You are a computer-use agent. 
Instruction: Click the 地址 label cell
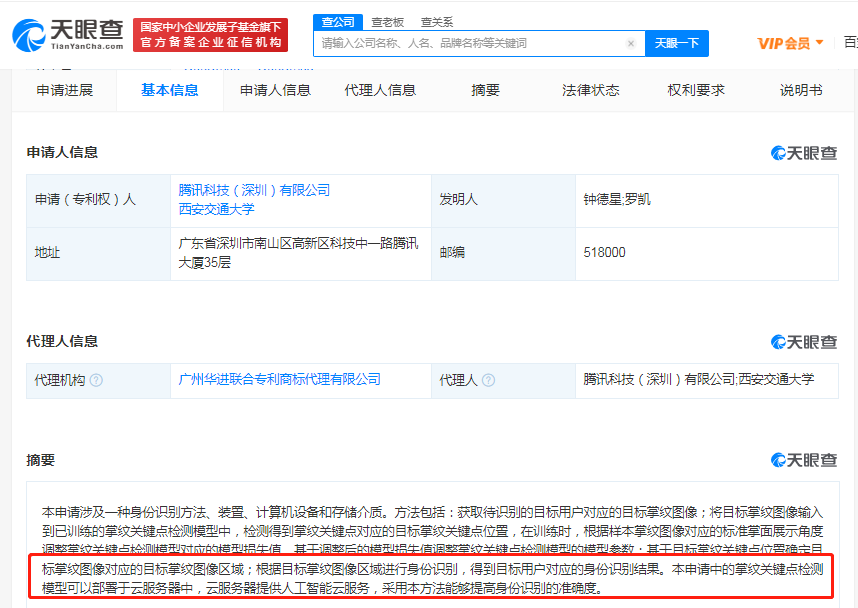coord(98,254)
